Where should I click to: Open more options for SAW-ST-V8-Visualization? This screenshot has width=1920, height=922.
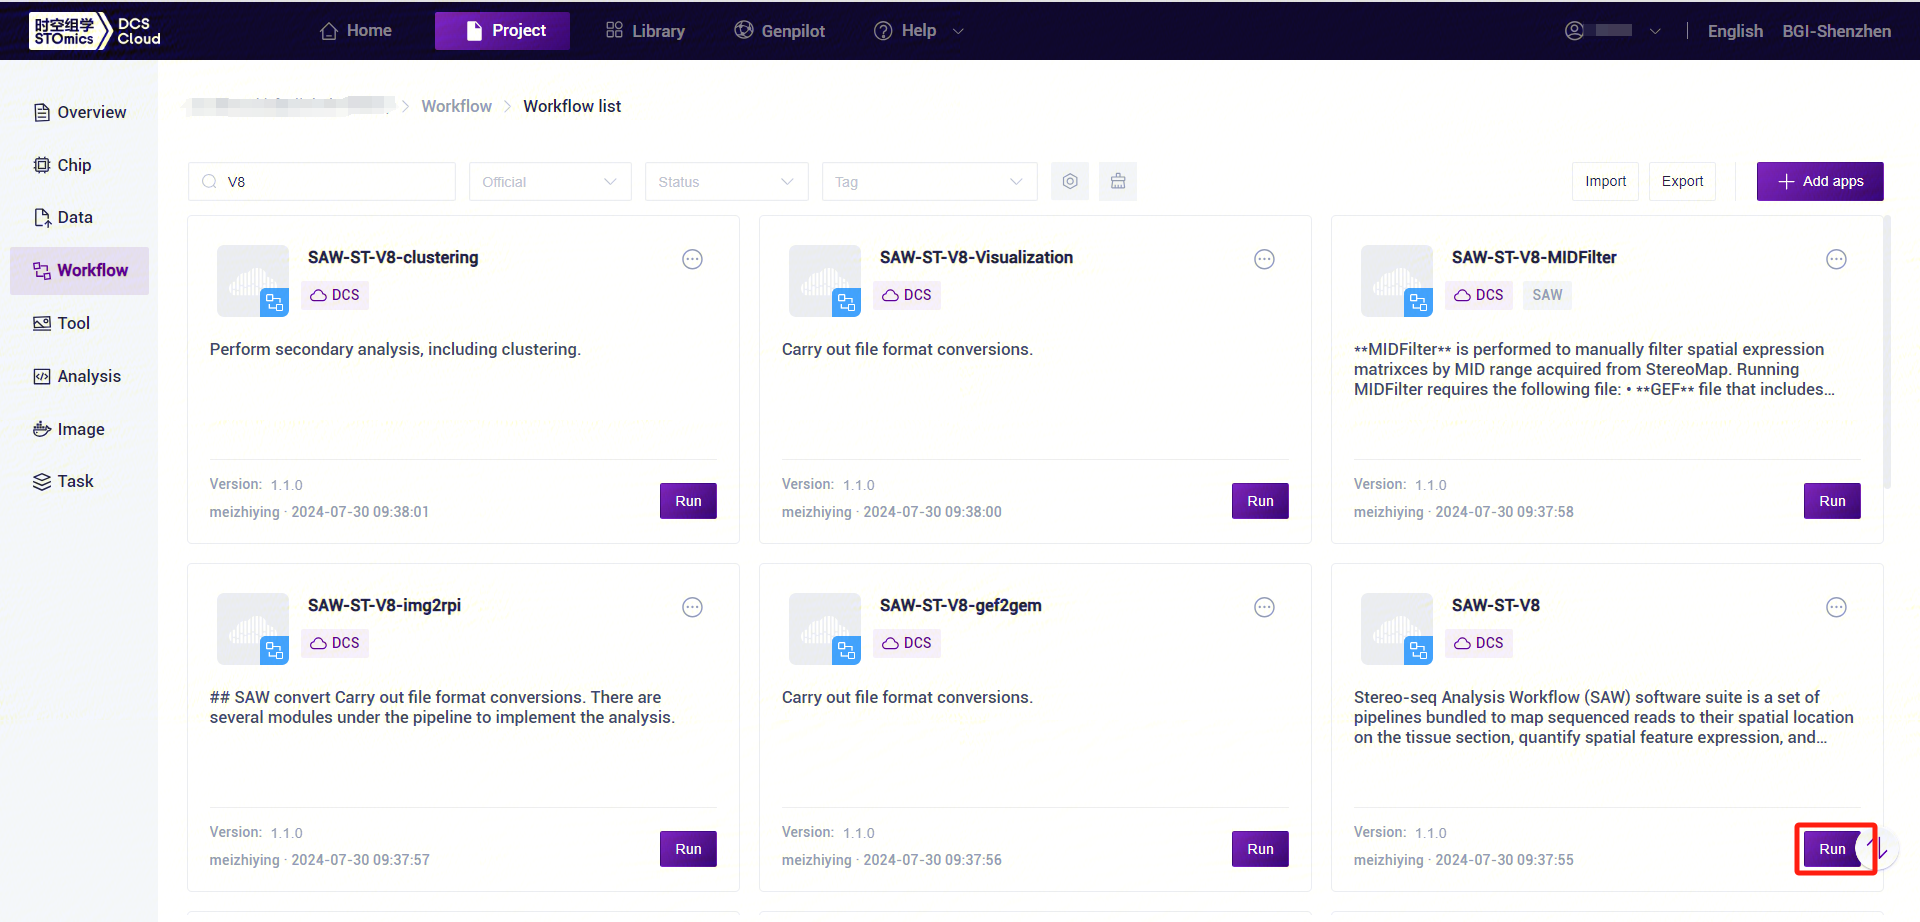pyautogui.click(x=1264, y=259)
